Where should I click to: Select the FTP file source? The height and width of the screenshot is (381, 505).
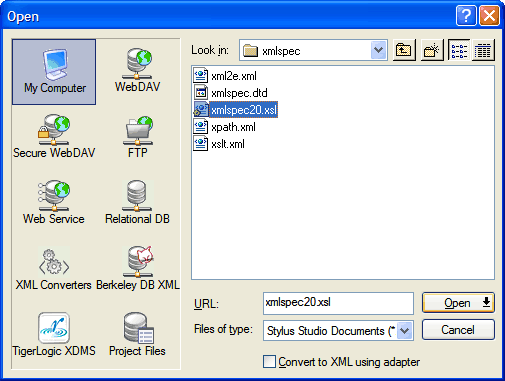point(138,137)
